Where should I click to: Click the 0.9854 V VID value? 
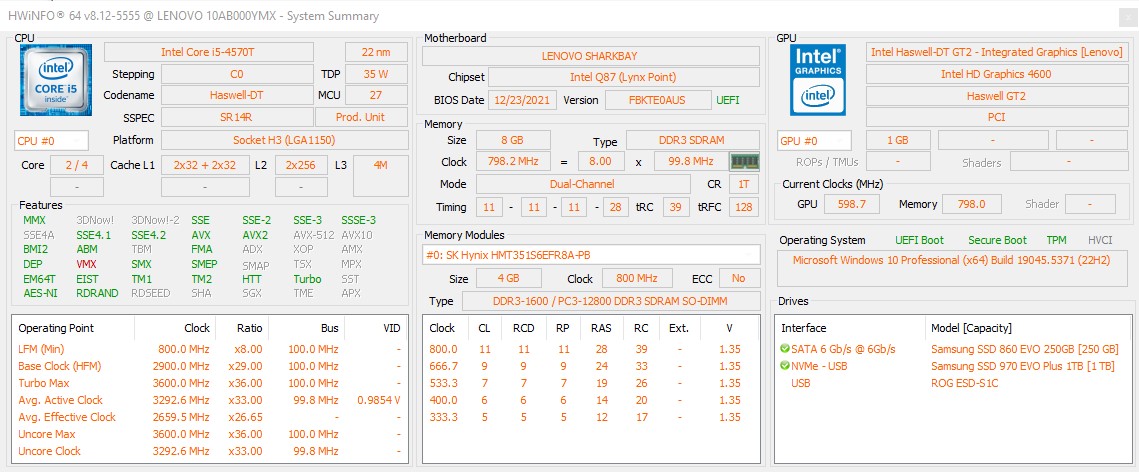(x=378, y=400)
